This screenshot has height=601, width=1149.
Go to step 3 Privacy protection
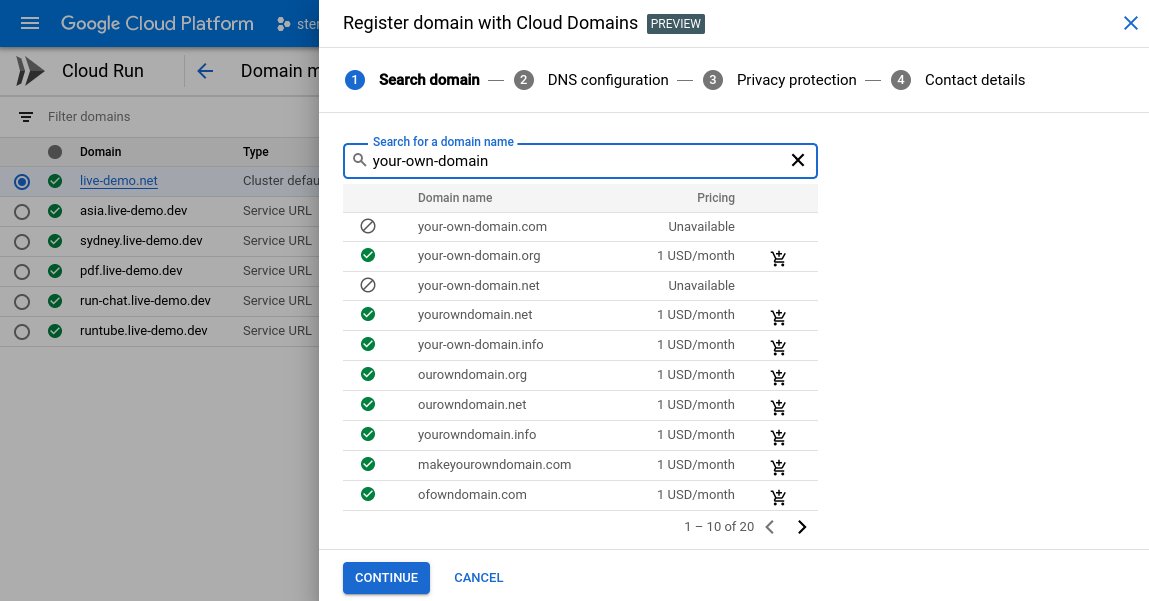(x=780, y=80)
